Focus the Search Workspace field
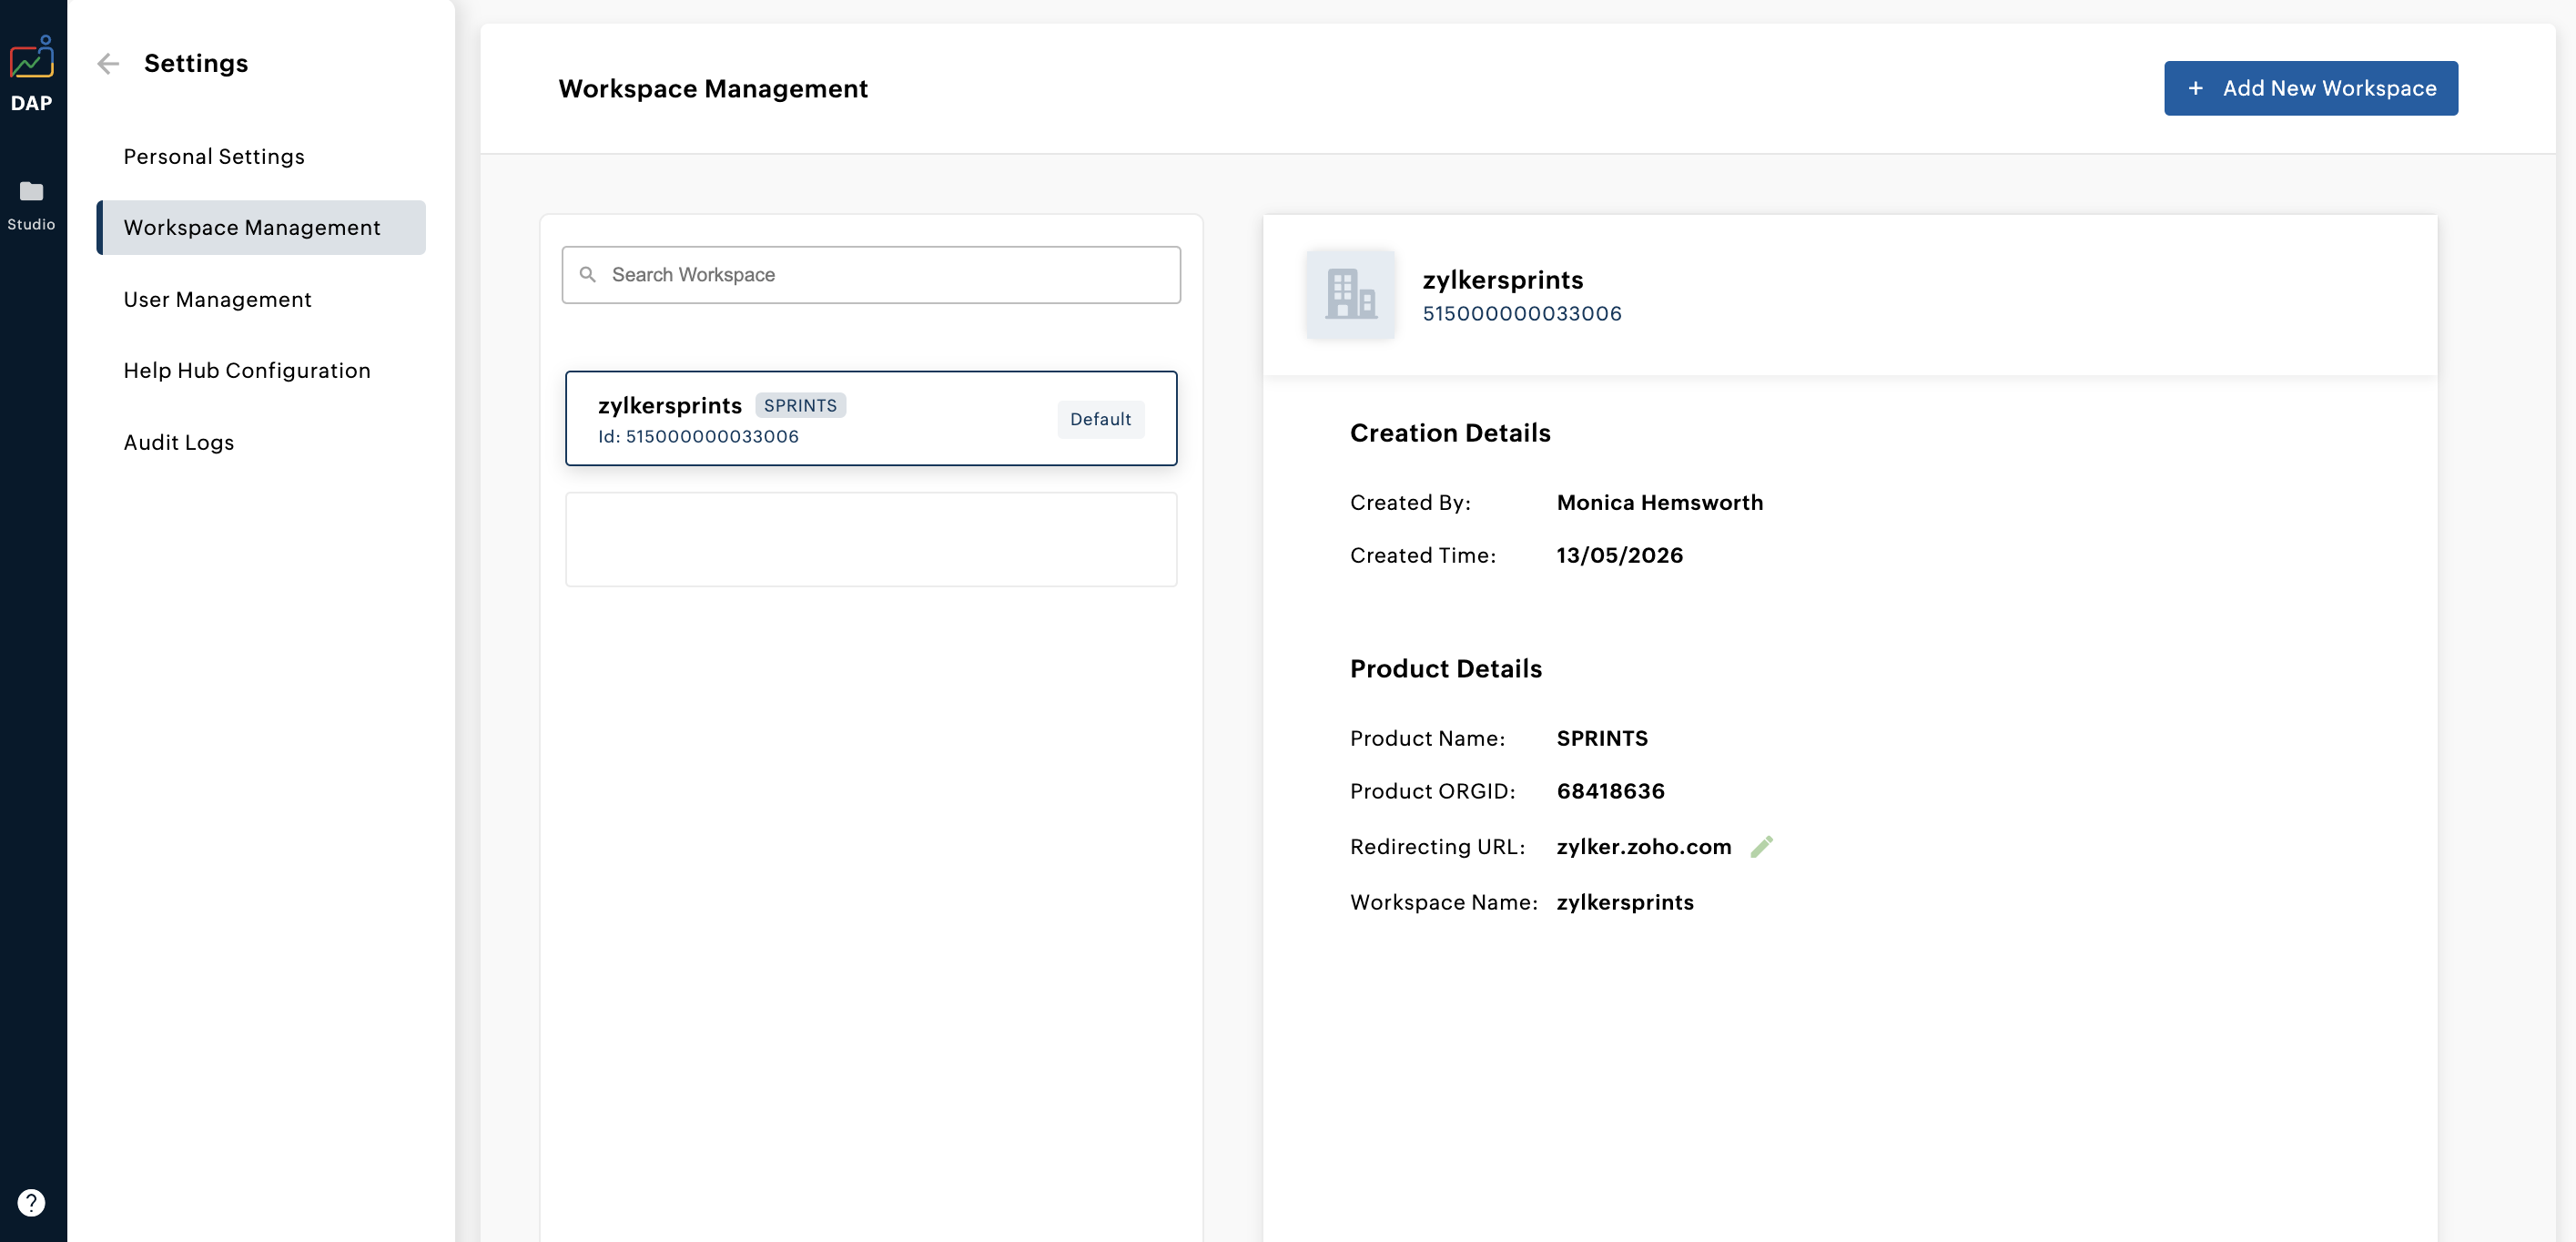The image size is (2576, 1242). 871,275
